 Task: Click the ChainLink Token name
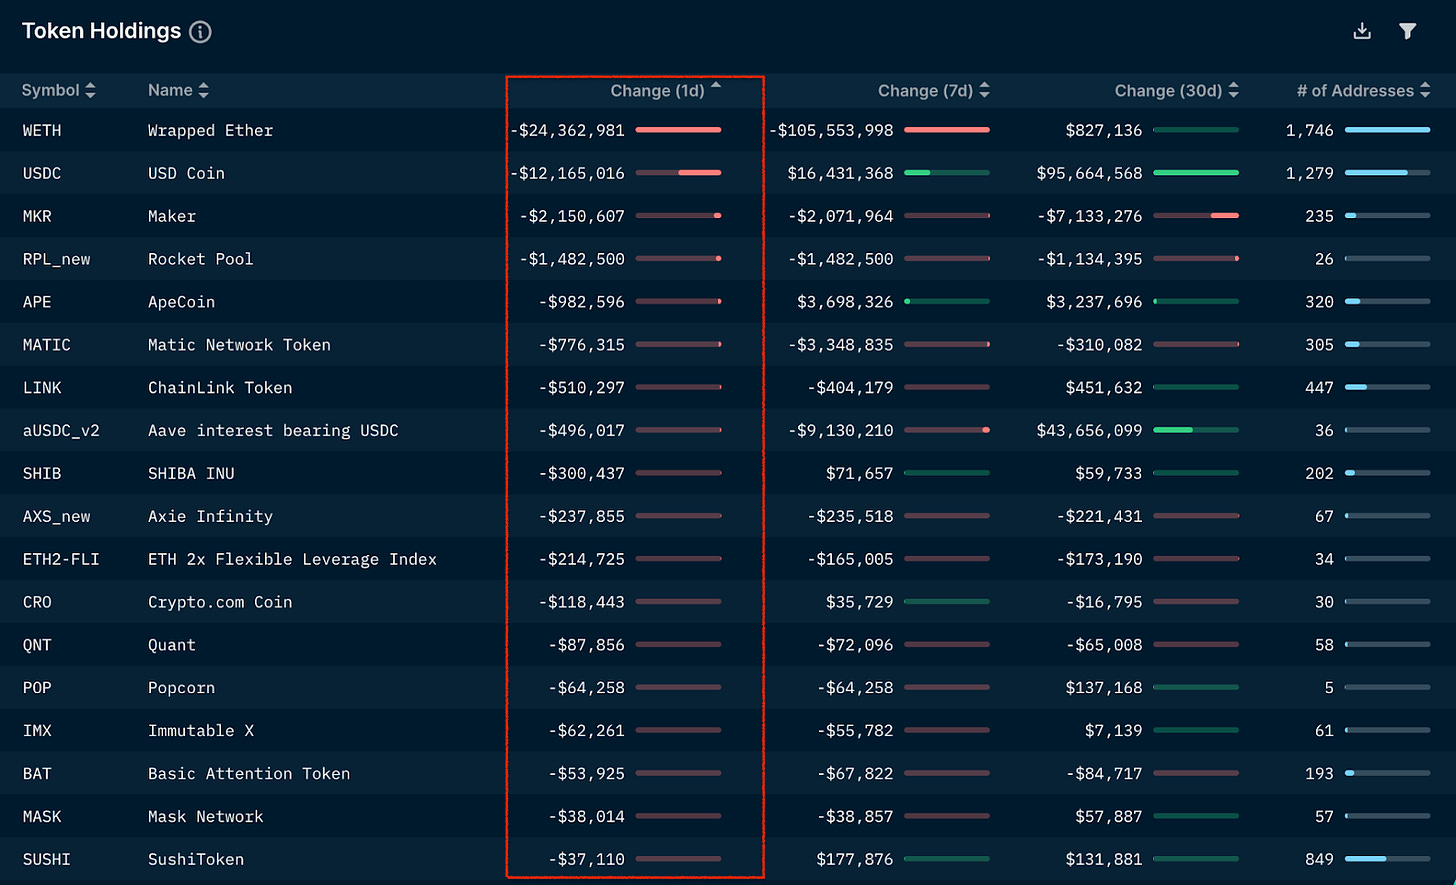(220, 388)
